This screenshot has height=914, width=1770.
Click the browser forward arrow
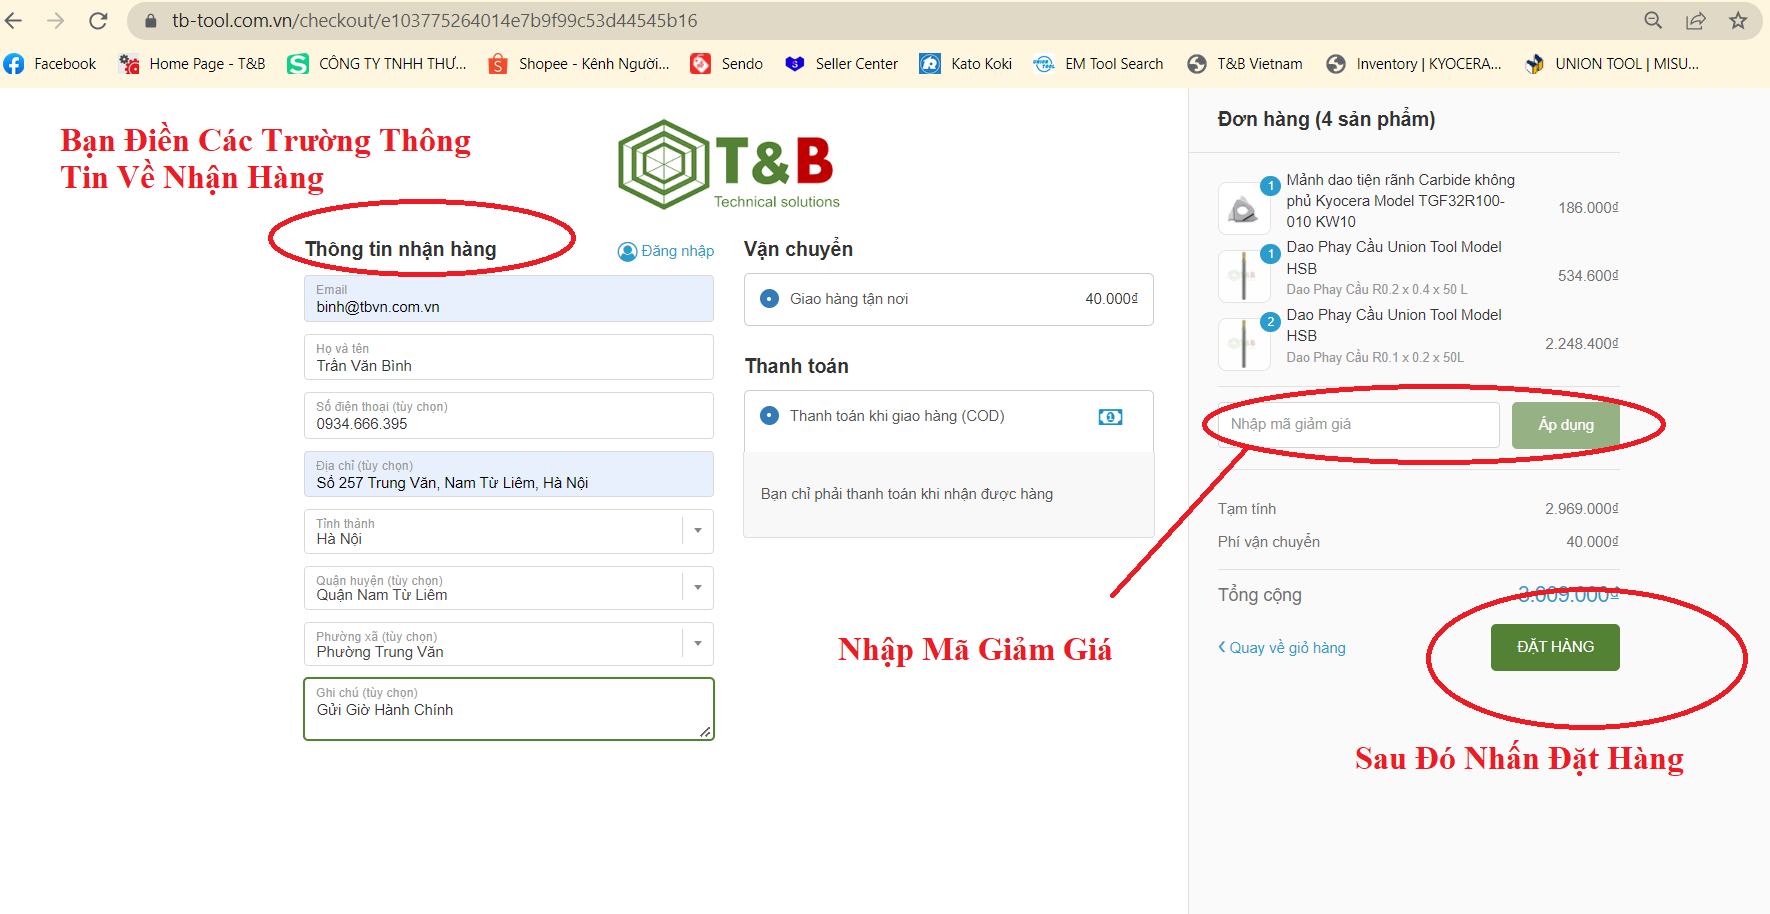click(x=56, y=20)
